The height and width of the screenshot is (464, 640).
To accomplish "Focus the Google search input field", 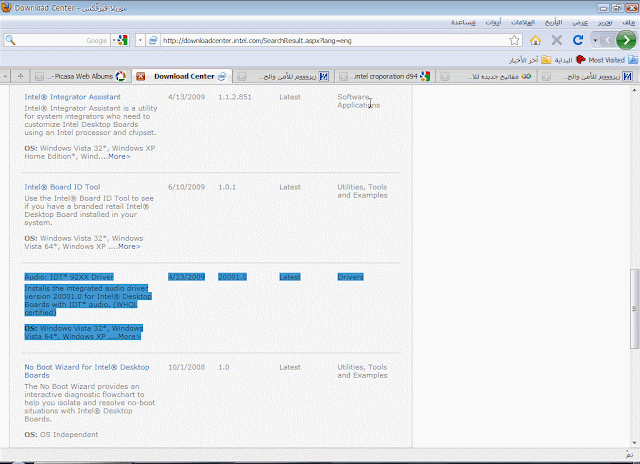I will (62, 40).
